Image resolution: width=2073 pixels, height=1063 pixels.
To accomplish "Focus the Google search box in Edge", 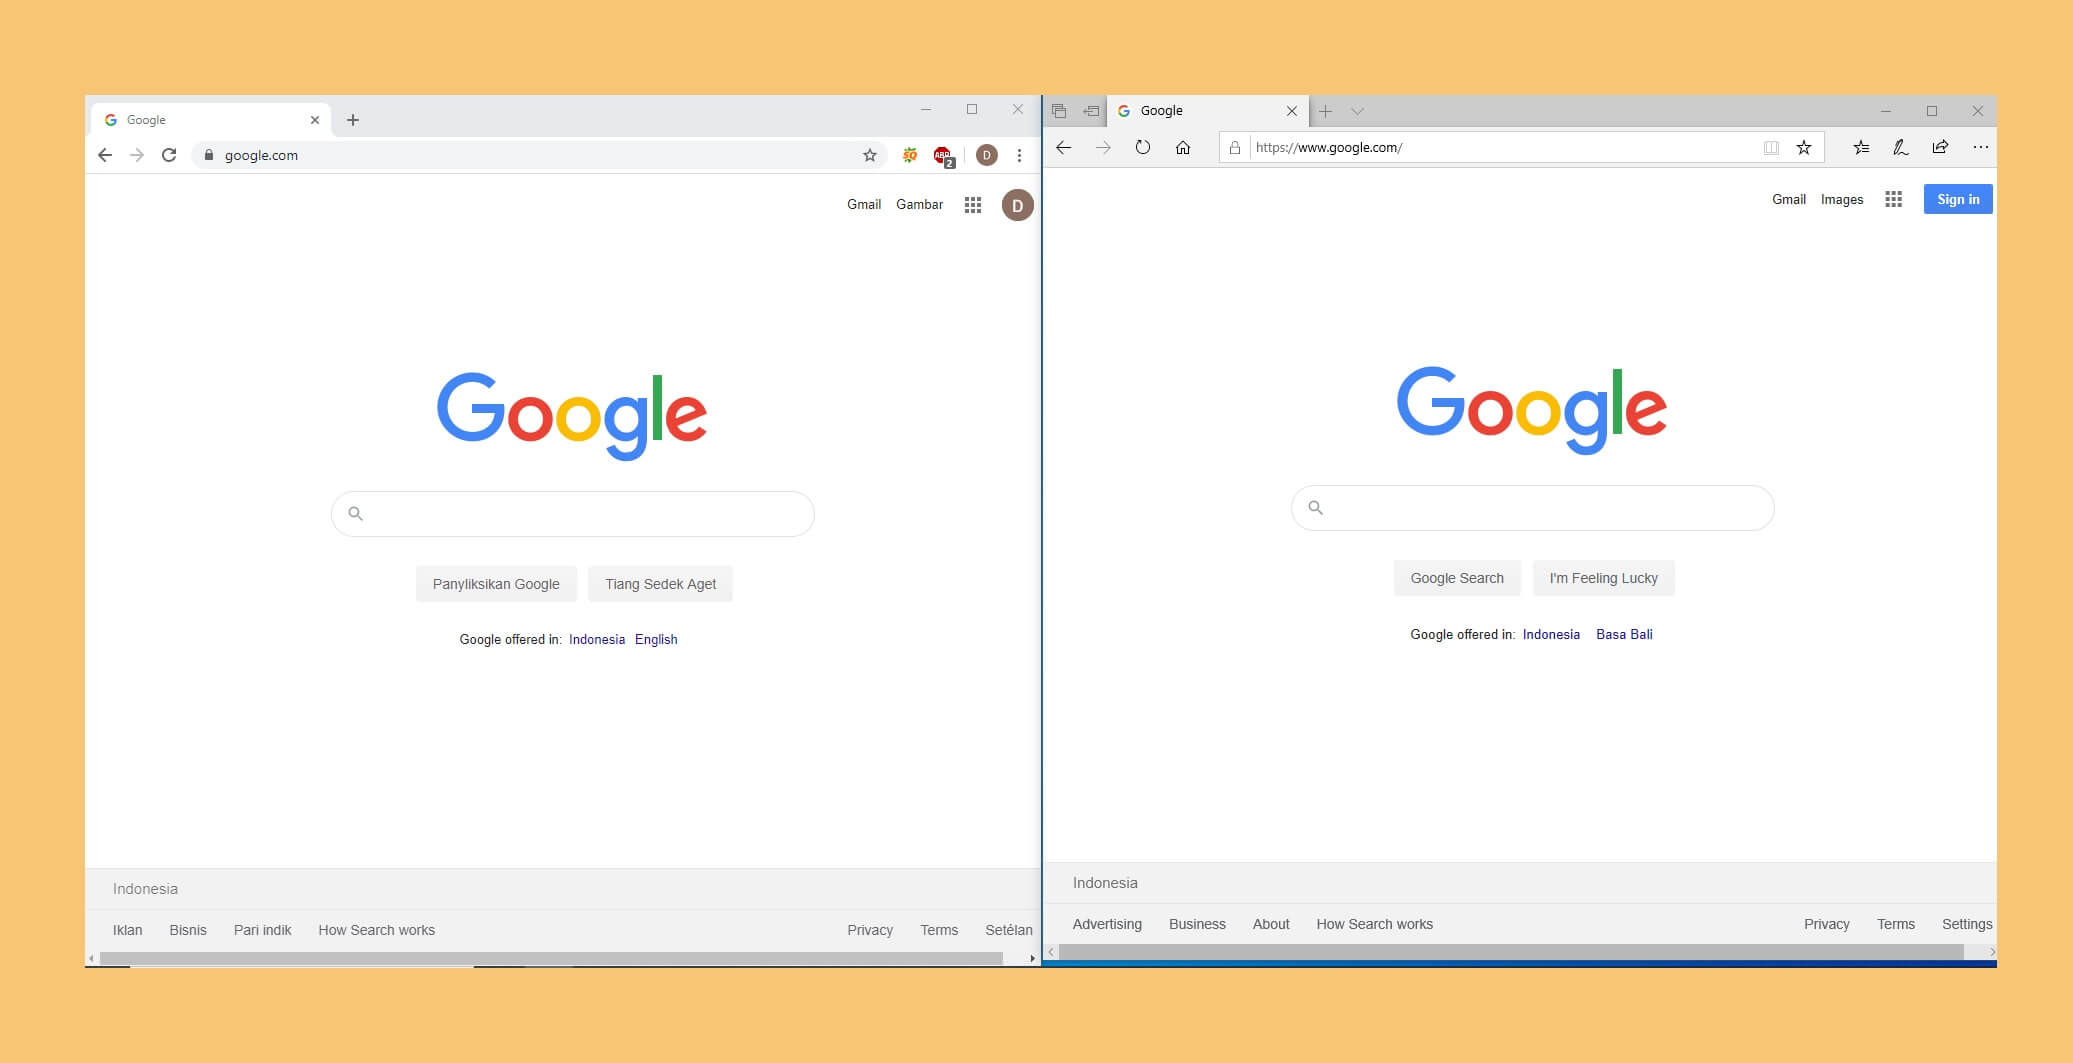I will (x=1533, y=508).
